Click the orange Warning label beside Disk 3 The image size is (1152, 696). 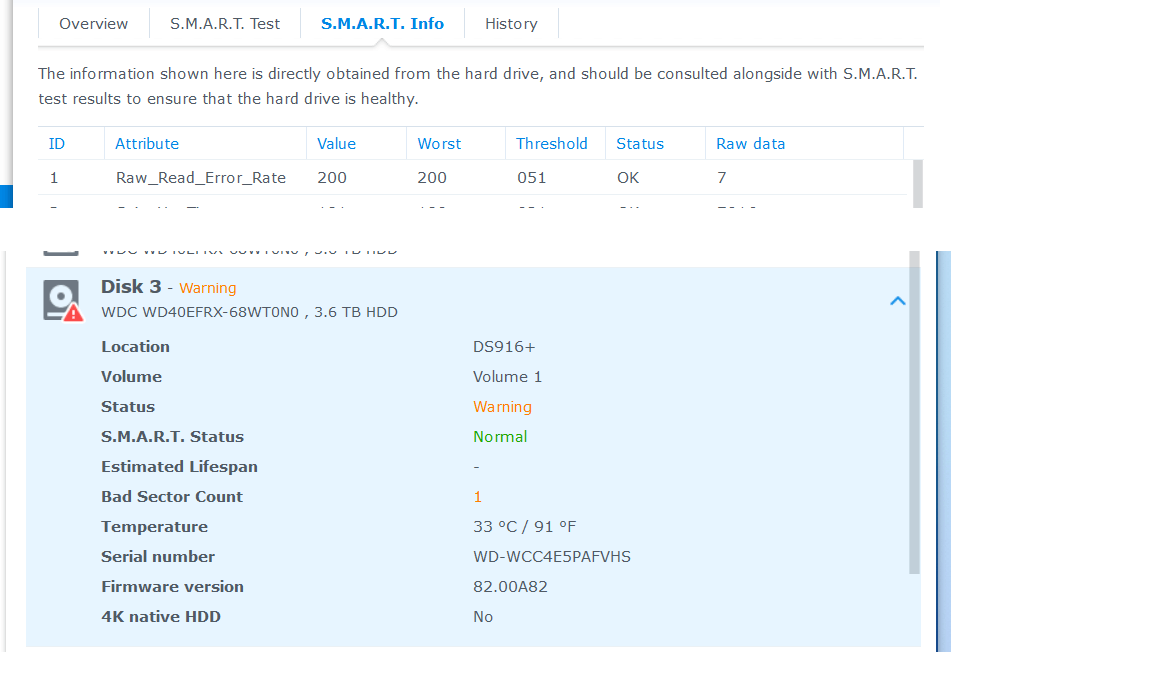(208, 287)
